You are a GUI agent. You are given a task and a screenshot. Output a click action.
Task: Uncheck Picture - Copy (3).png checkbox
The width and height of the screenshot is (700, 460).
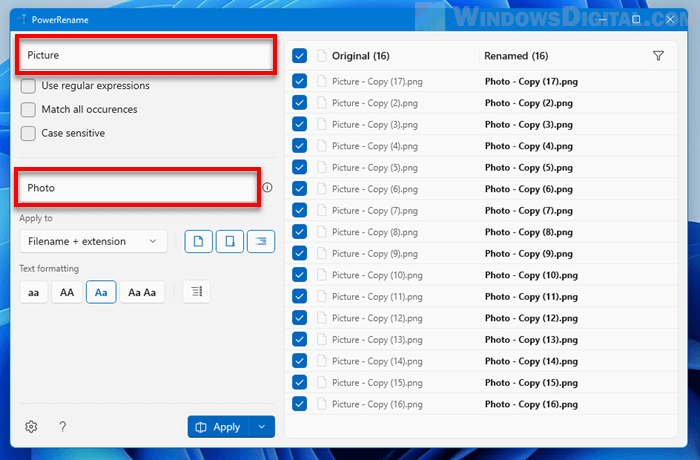click(x=300, y=124)
